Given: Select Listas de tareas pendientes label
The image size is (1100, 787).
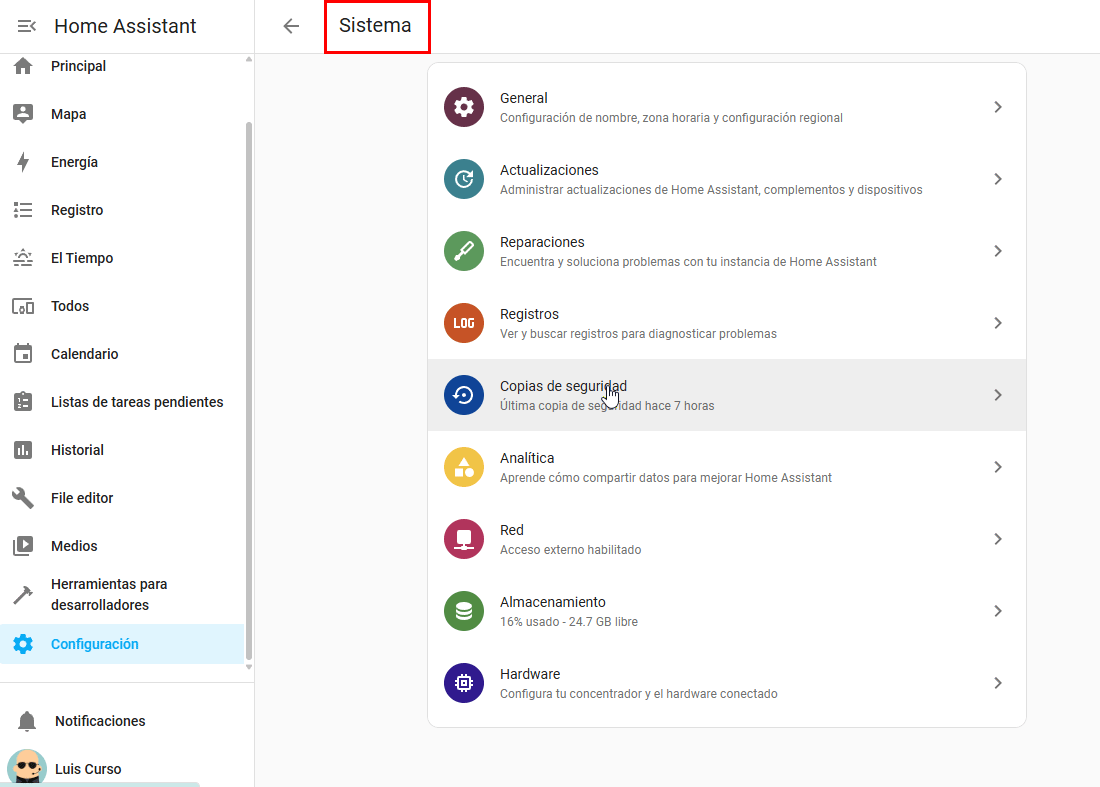Looking at the screenshot, I should [x=138, y=402].
